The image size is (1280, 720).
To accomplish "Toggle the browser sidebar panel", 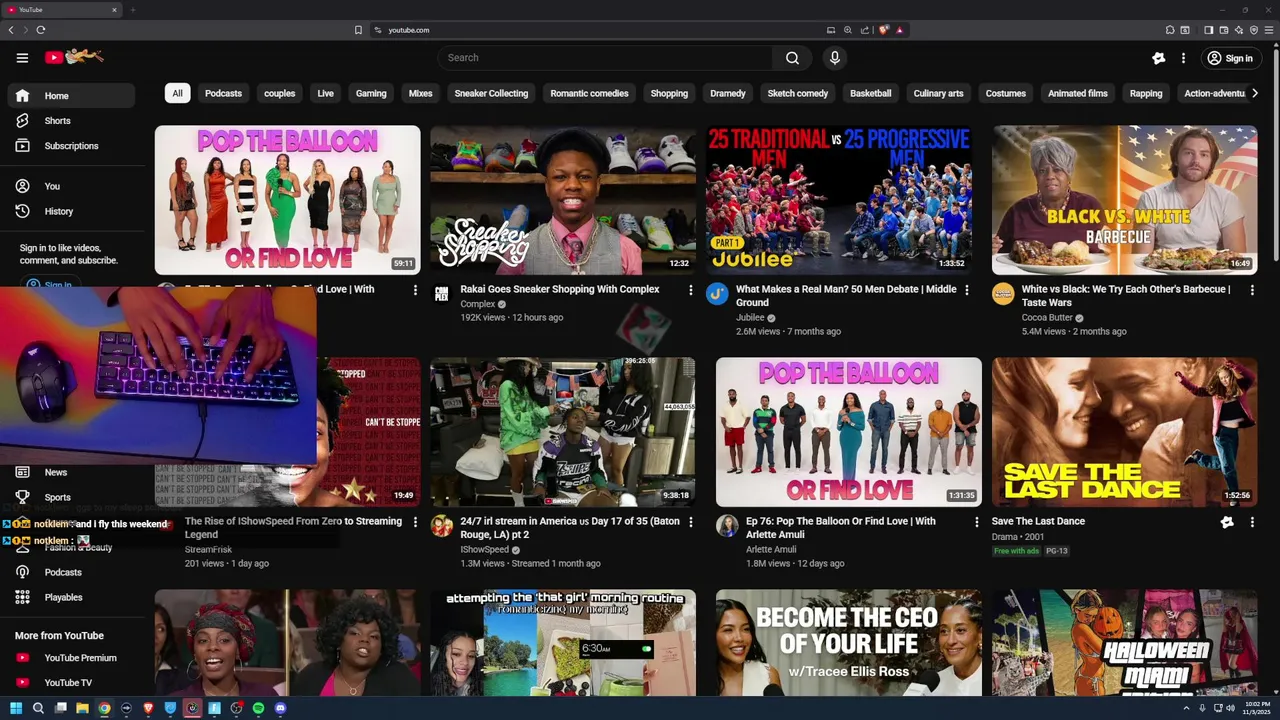I will [x=1208, y=30].
